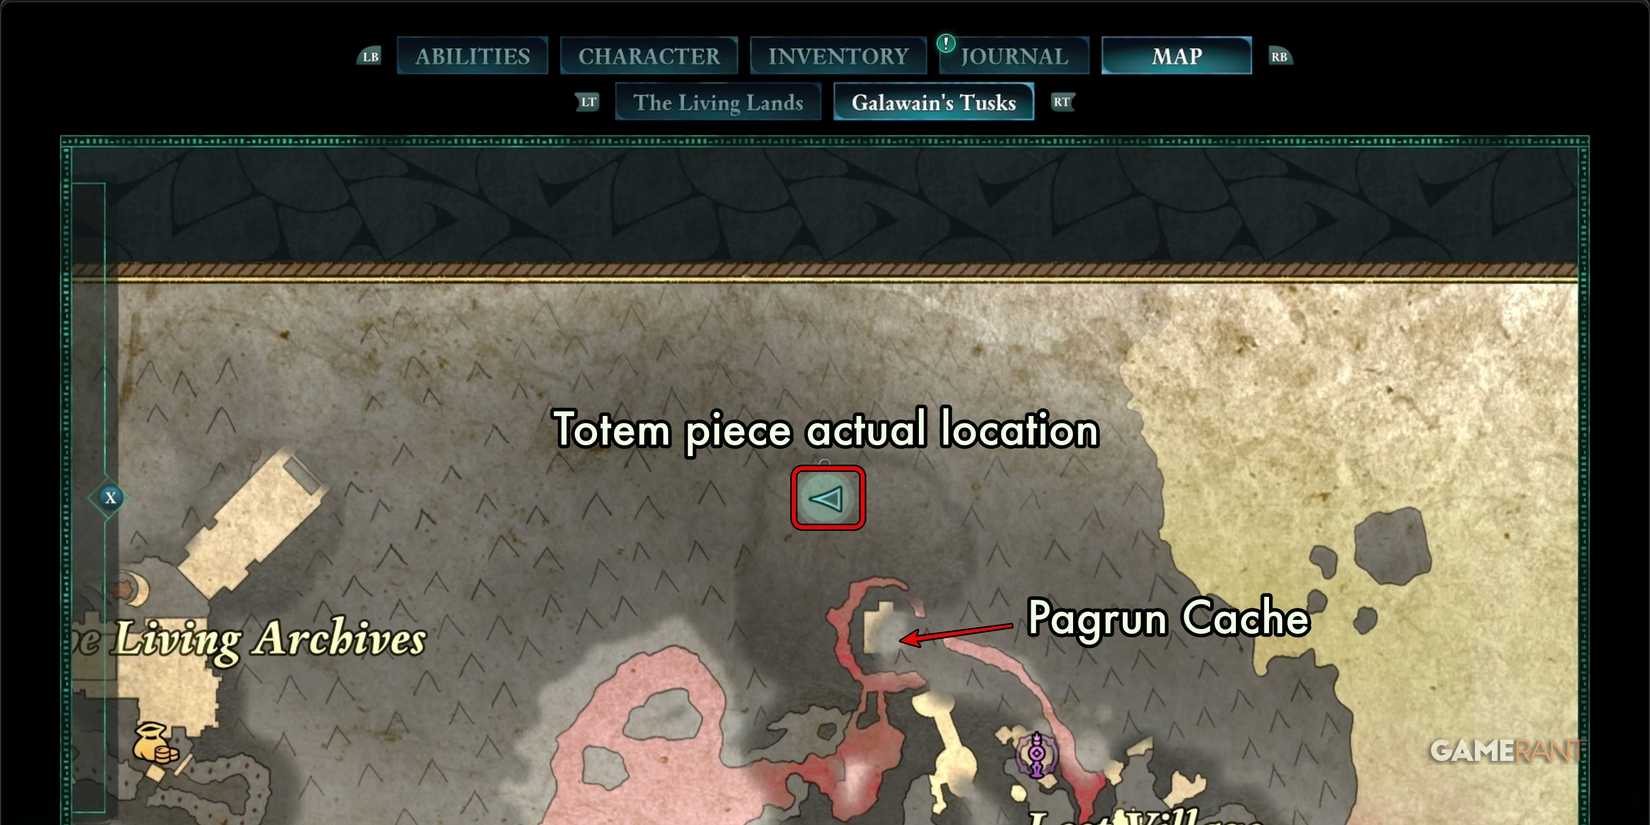Viewport: 1650px width, 825px height.
Task: Switch to The Living Lands map
Action: pos(718,102)
